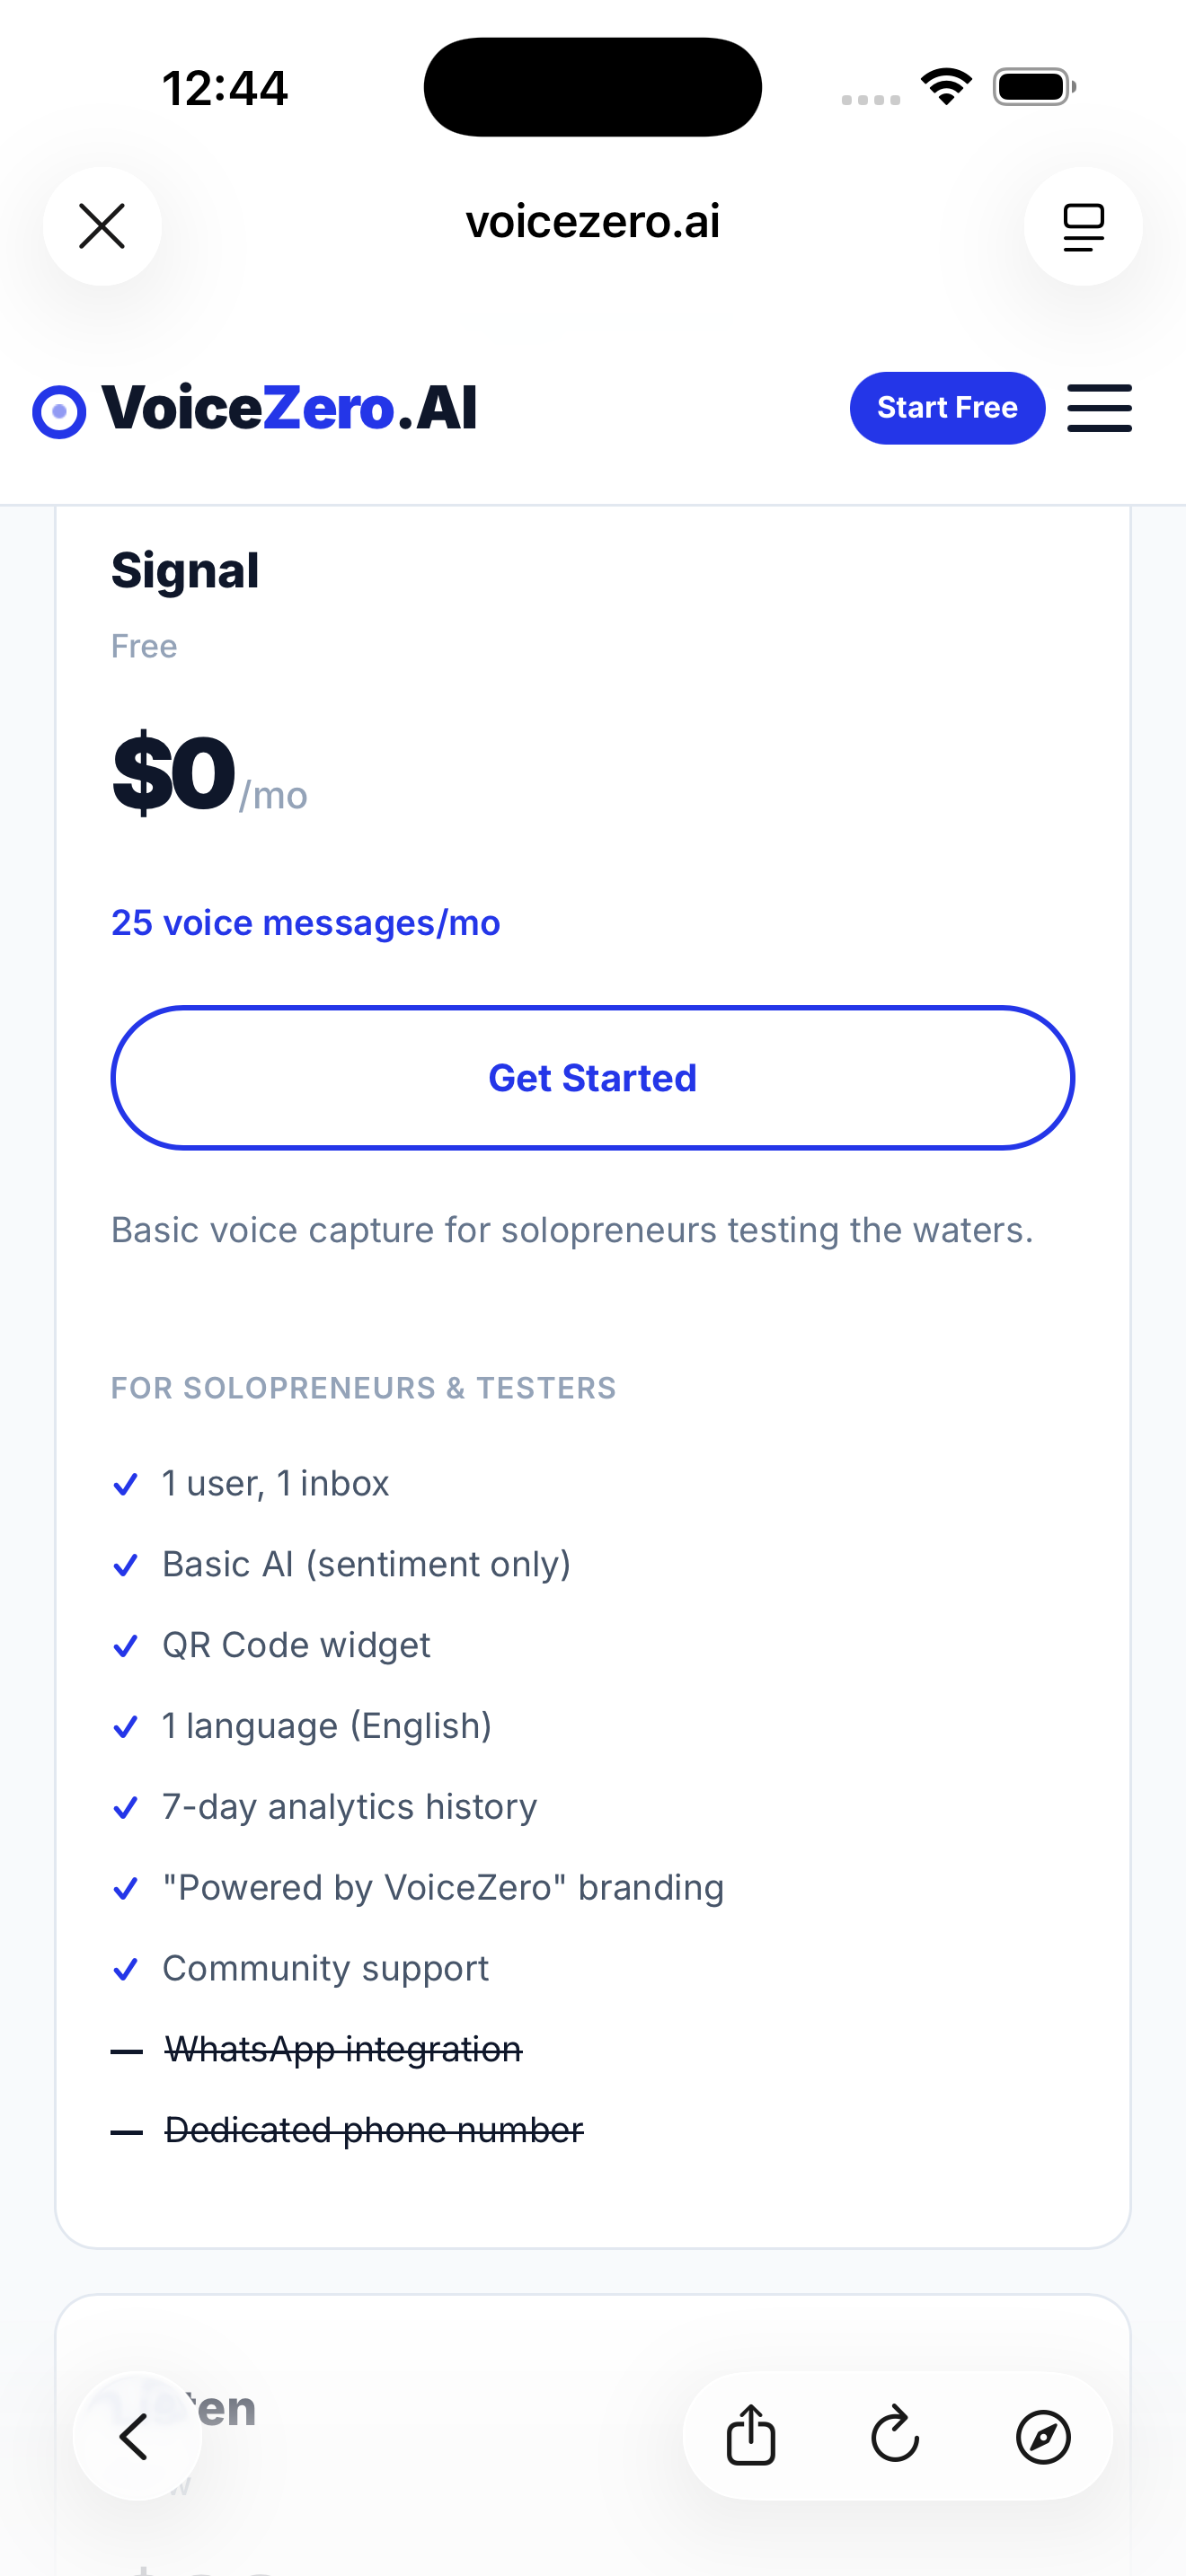Tap the Wi-Fi icon in the status bar
The height and width of the screenshot is (2576, 1186).
[x=946, y=86]
